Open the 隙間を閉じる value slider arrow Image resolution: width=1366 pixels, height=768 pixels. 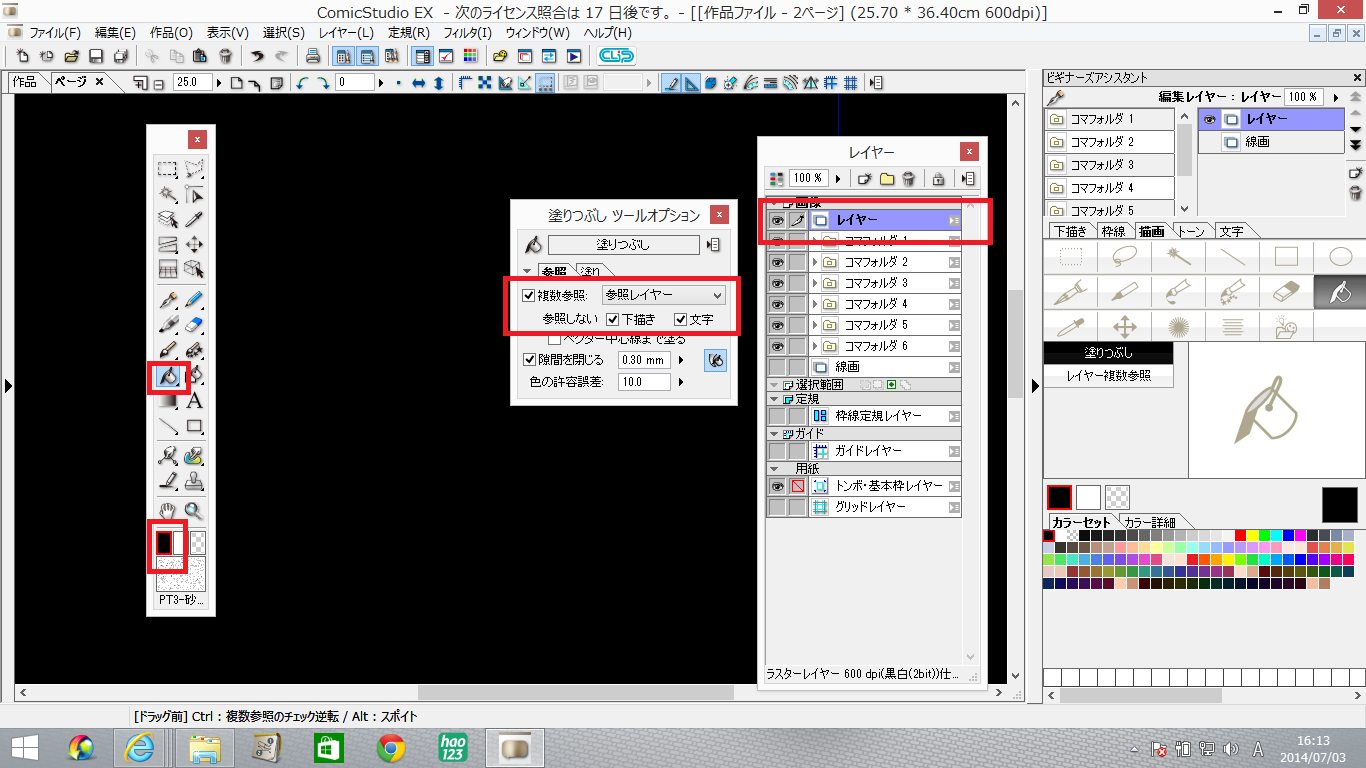[x=681, y=360]
